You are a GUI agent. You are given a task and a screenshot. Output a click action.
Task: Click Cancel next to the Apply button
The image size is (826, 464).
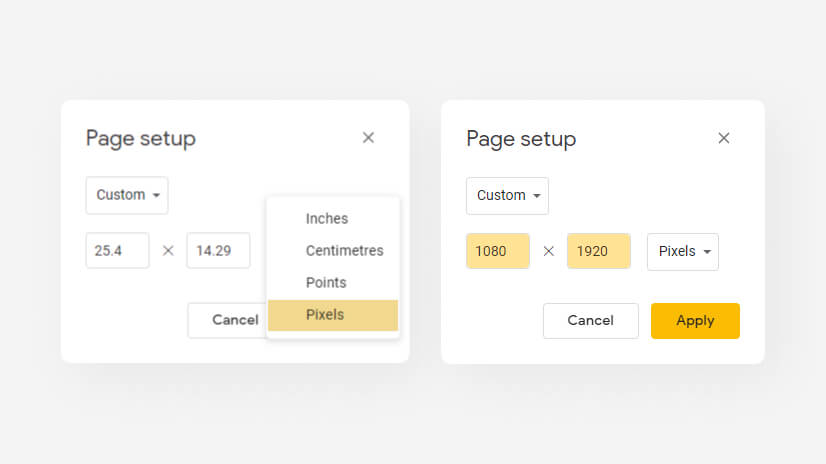click(591, 321)
